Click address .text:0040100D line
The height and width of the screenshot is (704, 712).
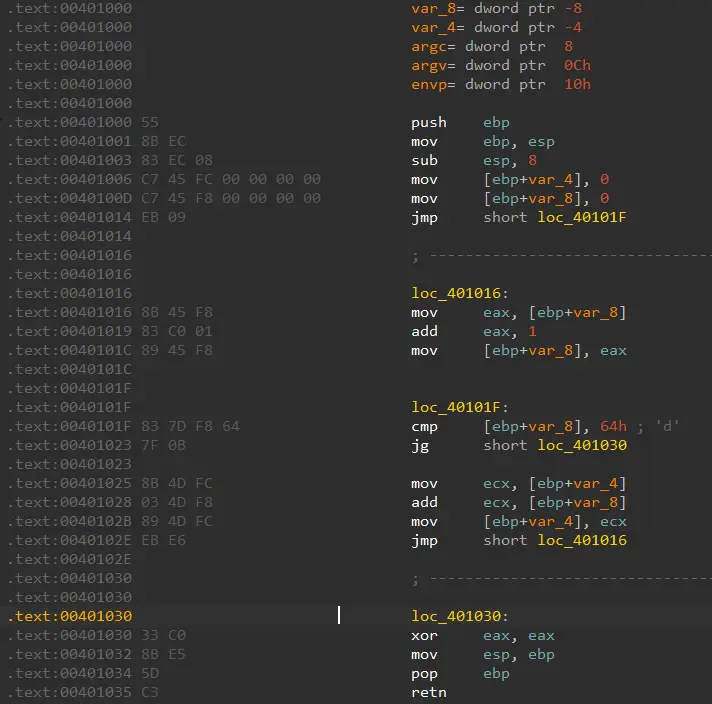click(x=164, y=198)
